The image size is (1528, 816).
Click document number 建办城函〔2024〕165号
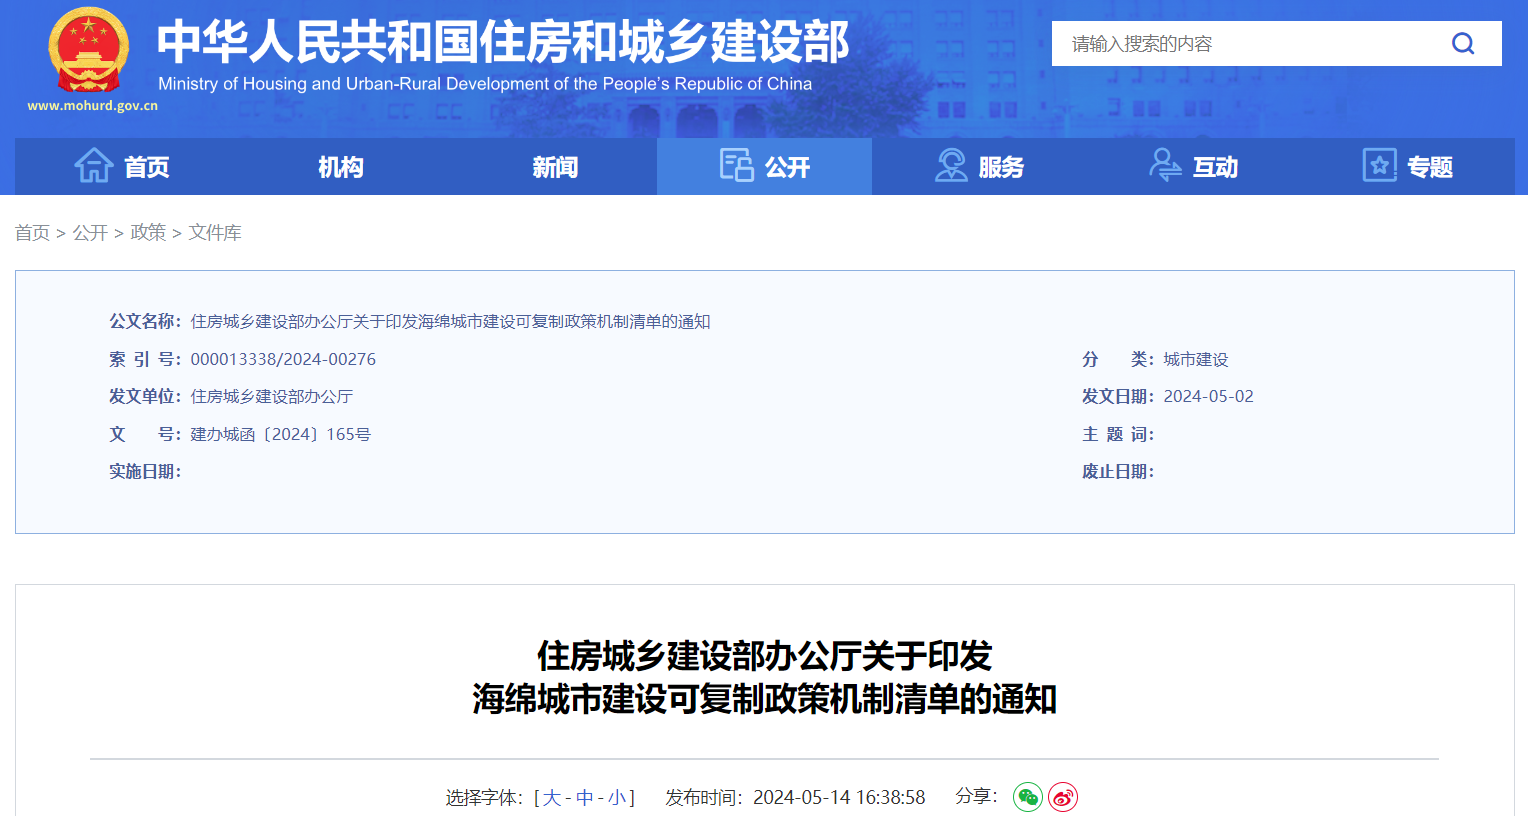pos(281,434)
